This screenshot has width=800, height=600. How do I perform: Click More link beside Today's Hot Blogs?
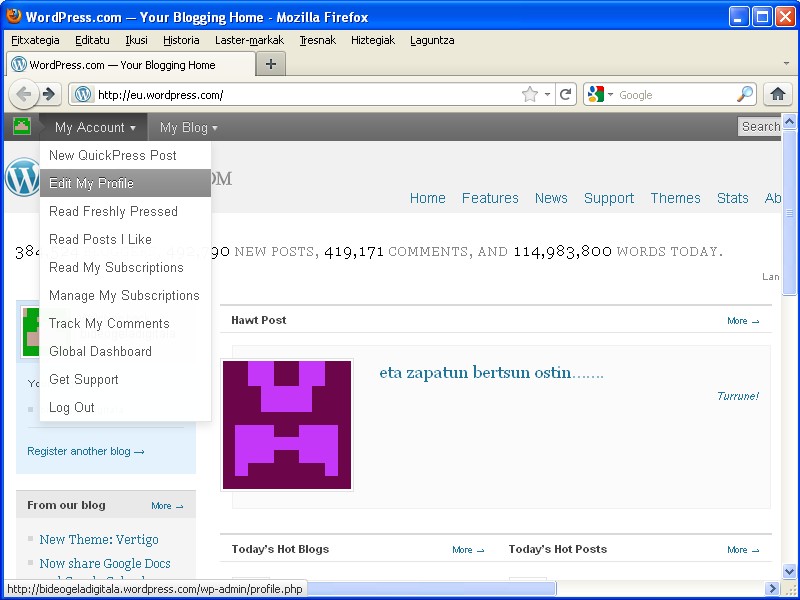468,549
